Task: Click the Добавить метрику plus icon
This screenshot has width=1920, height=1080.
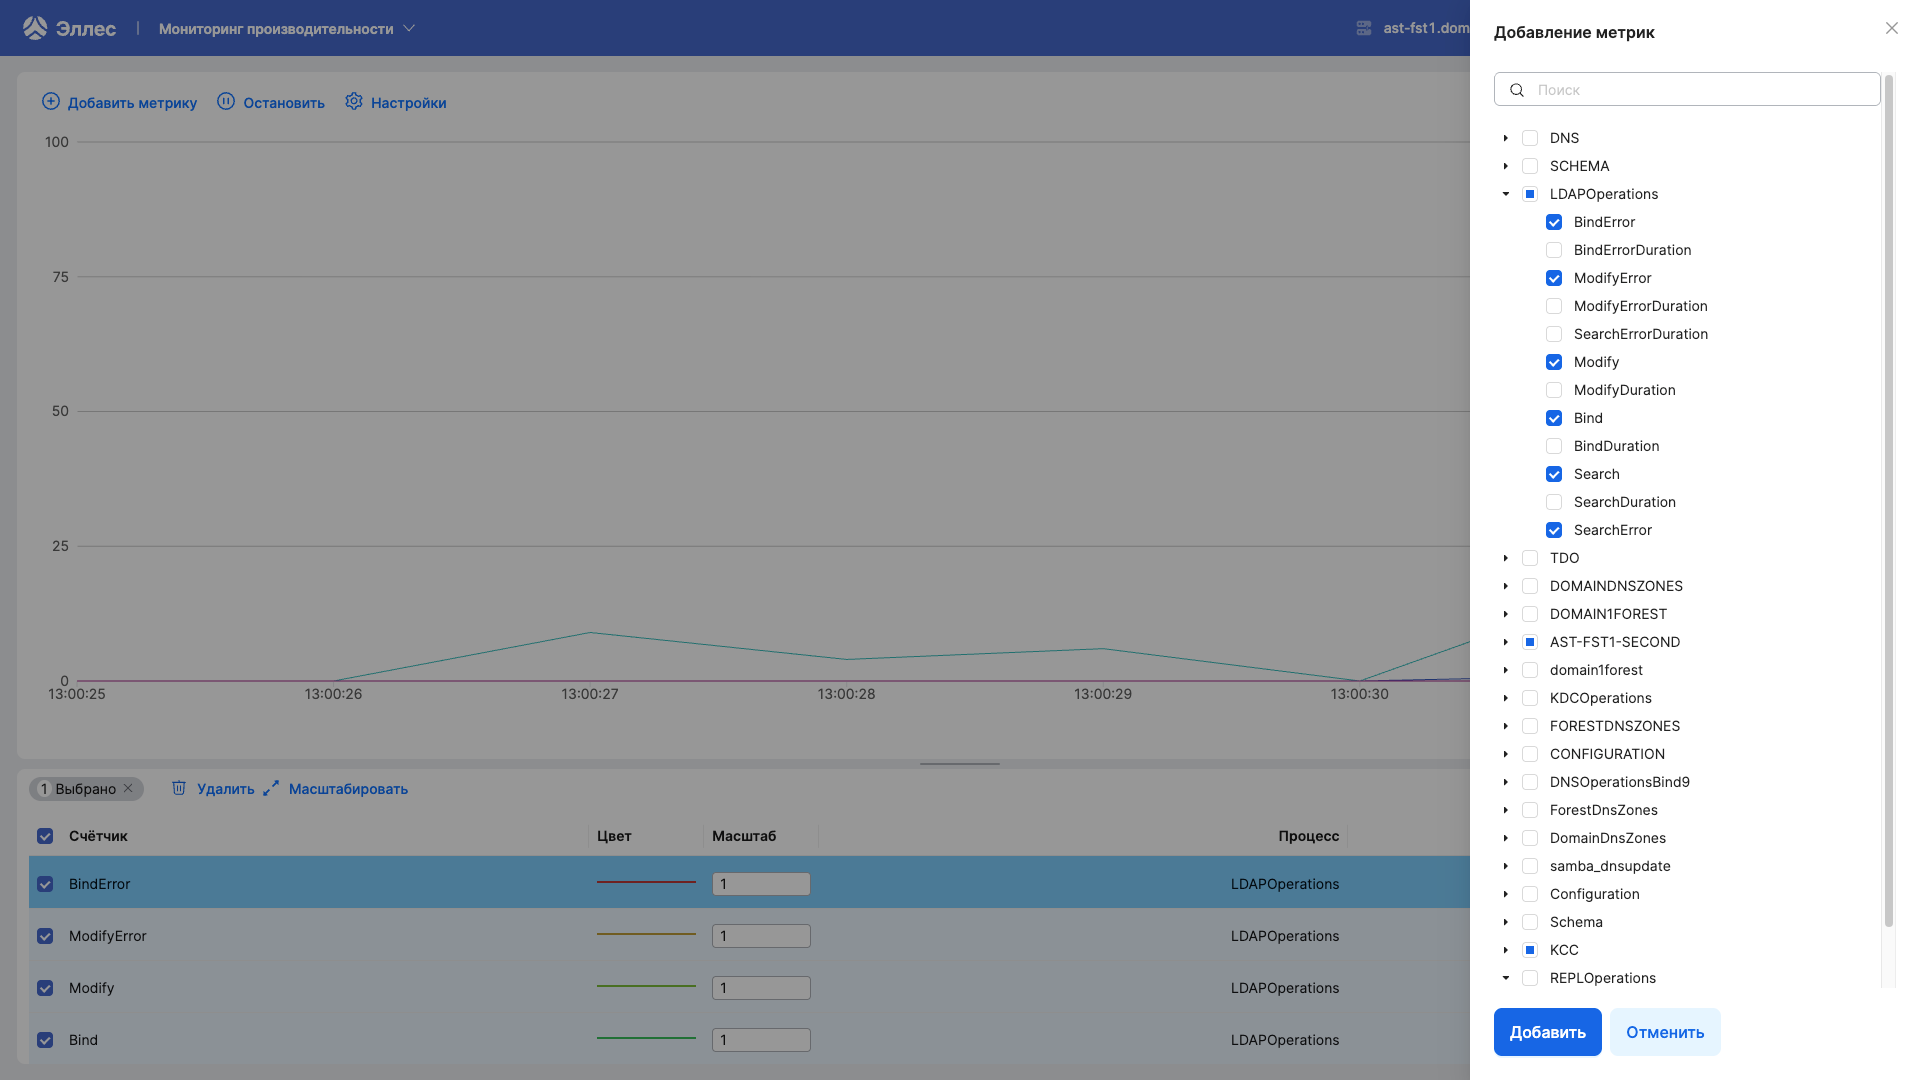Action: (50, 101)
